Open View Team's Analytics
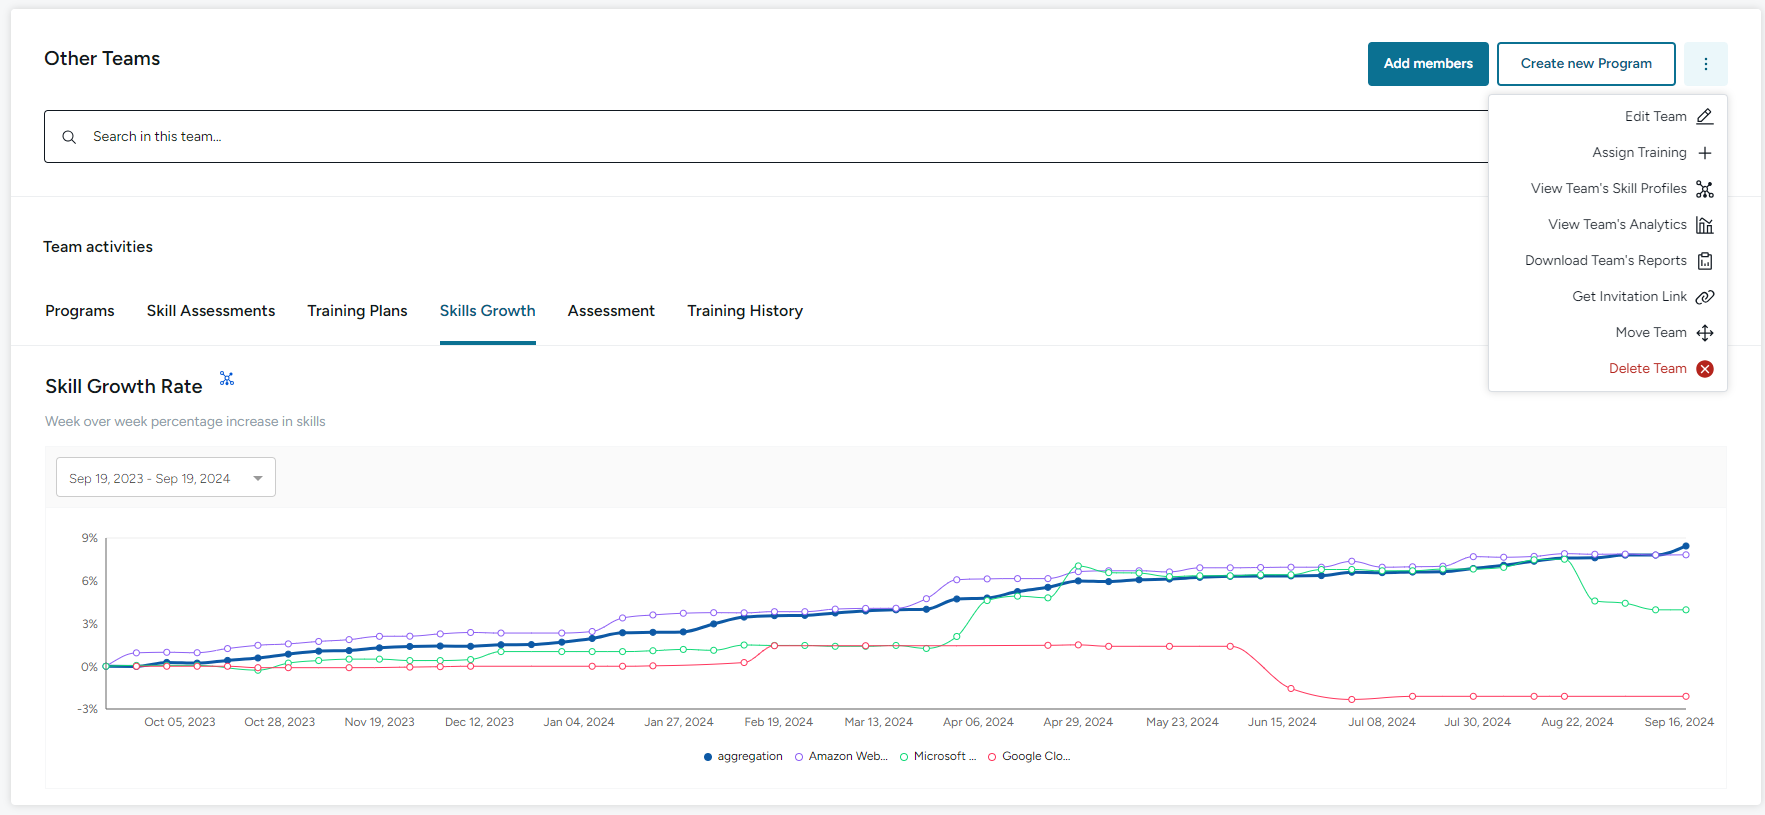Image resolution: width=1765 pixels, height=815 pixels. 1608,225
